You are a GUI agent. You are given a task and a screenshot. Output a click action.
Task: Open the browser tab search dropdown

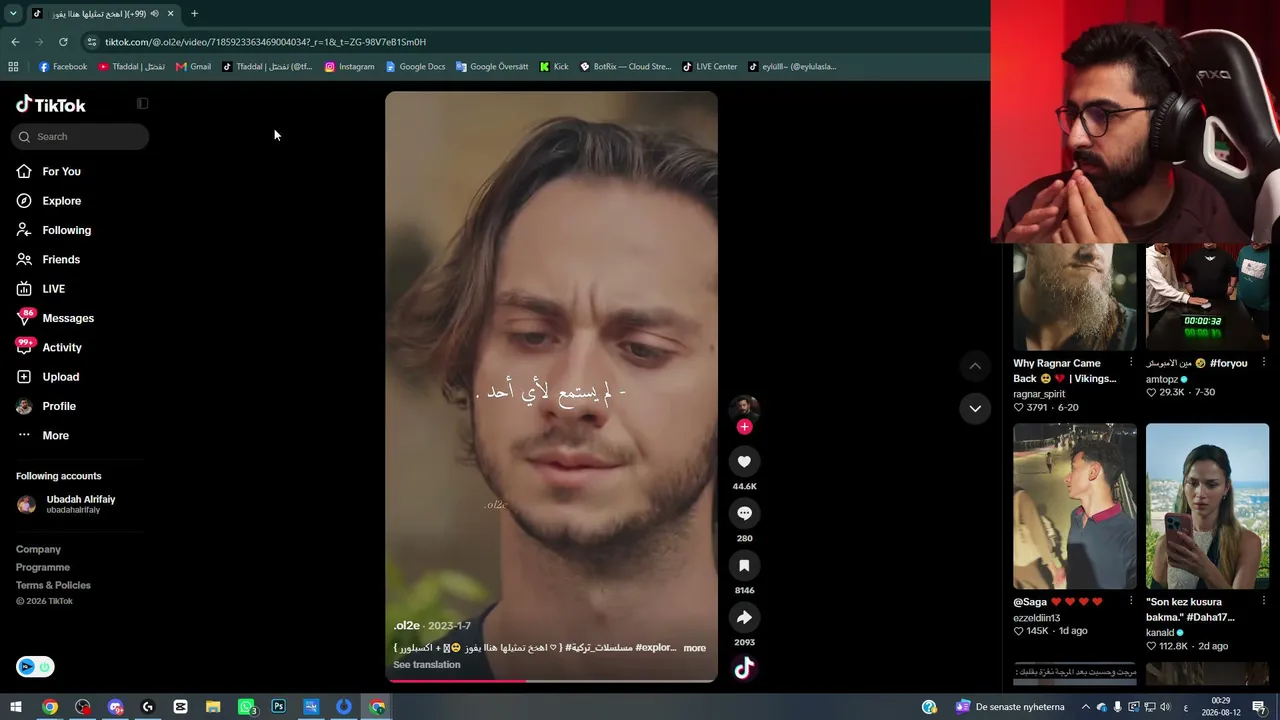pos(13,14)
